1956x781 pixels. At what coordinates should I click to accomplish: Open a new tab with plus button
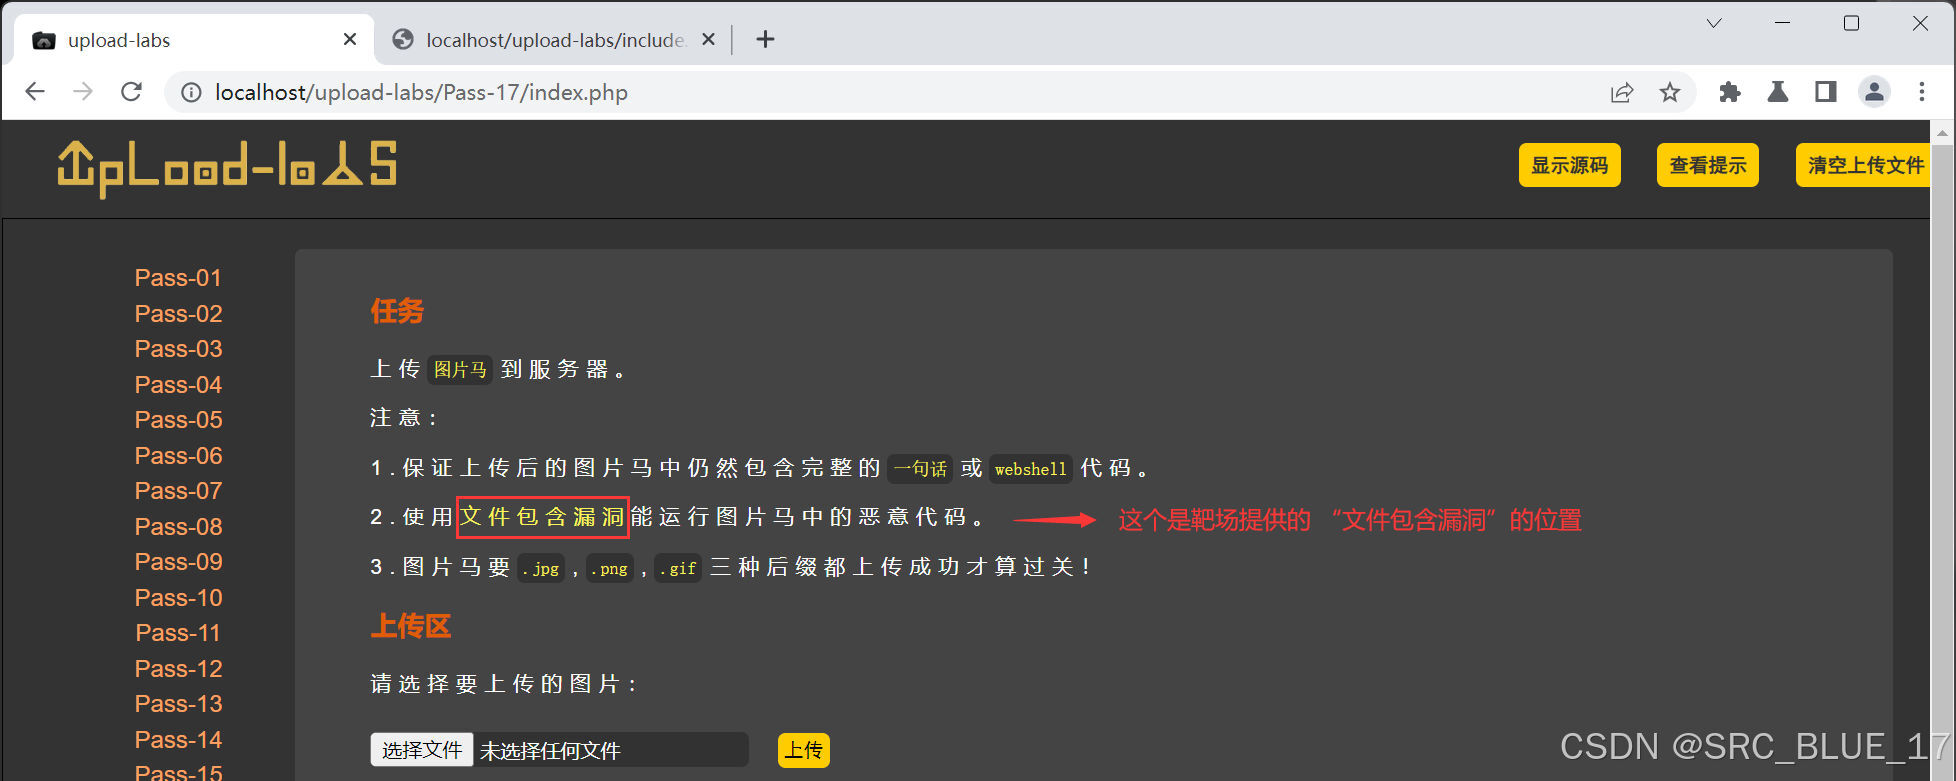click(765, 39)
